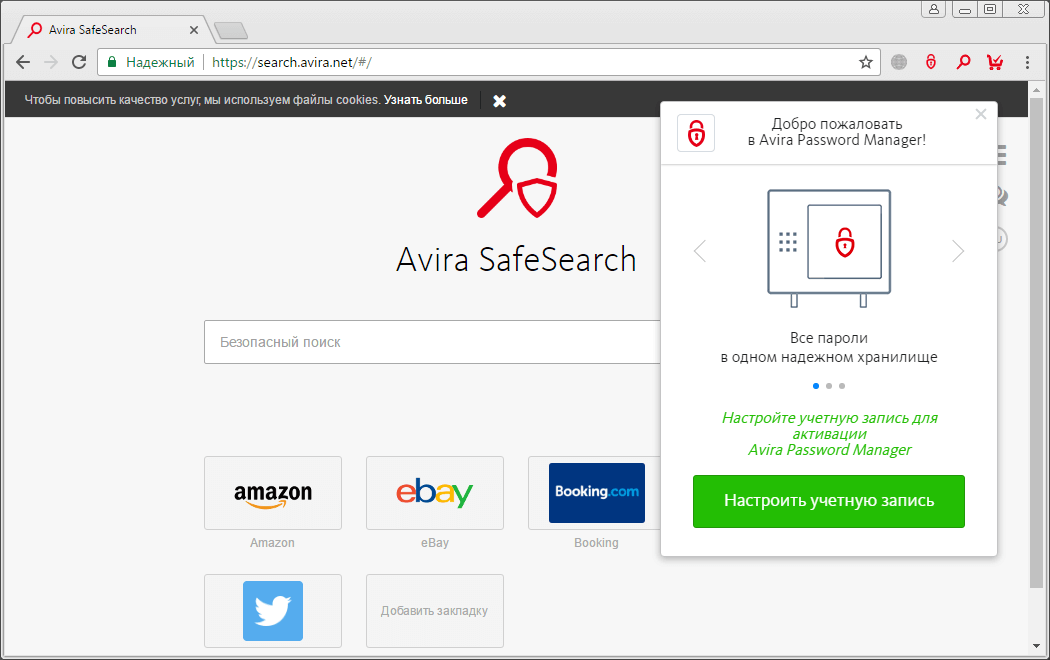Open the Avira Safe Shopping cart icon
This screenshot has width=1050, height=660.
click(994, 61)
